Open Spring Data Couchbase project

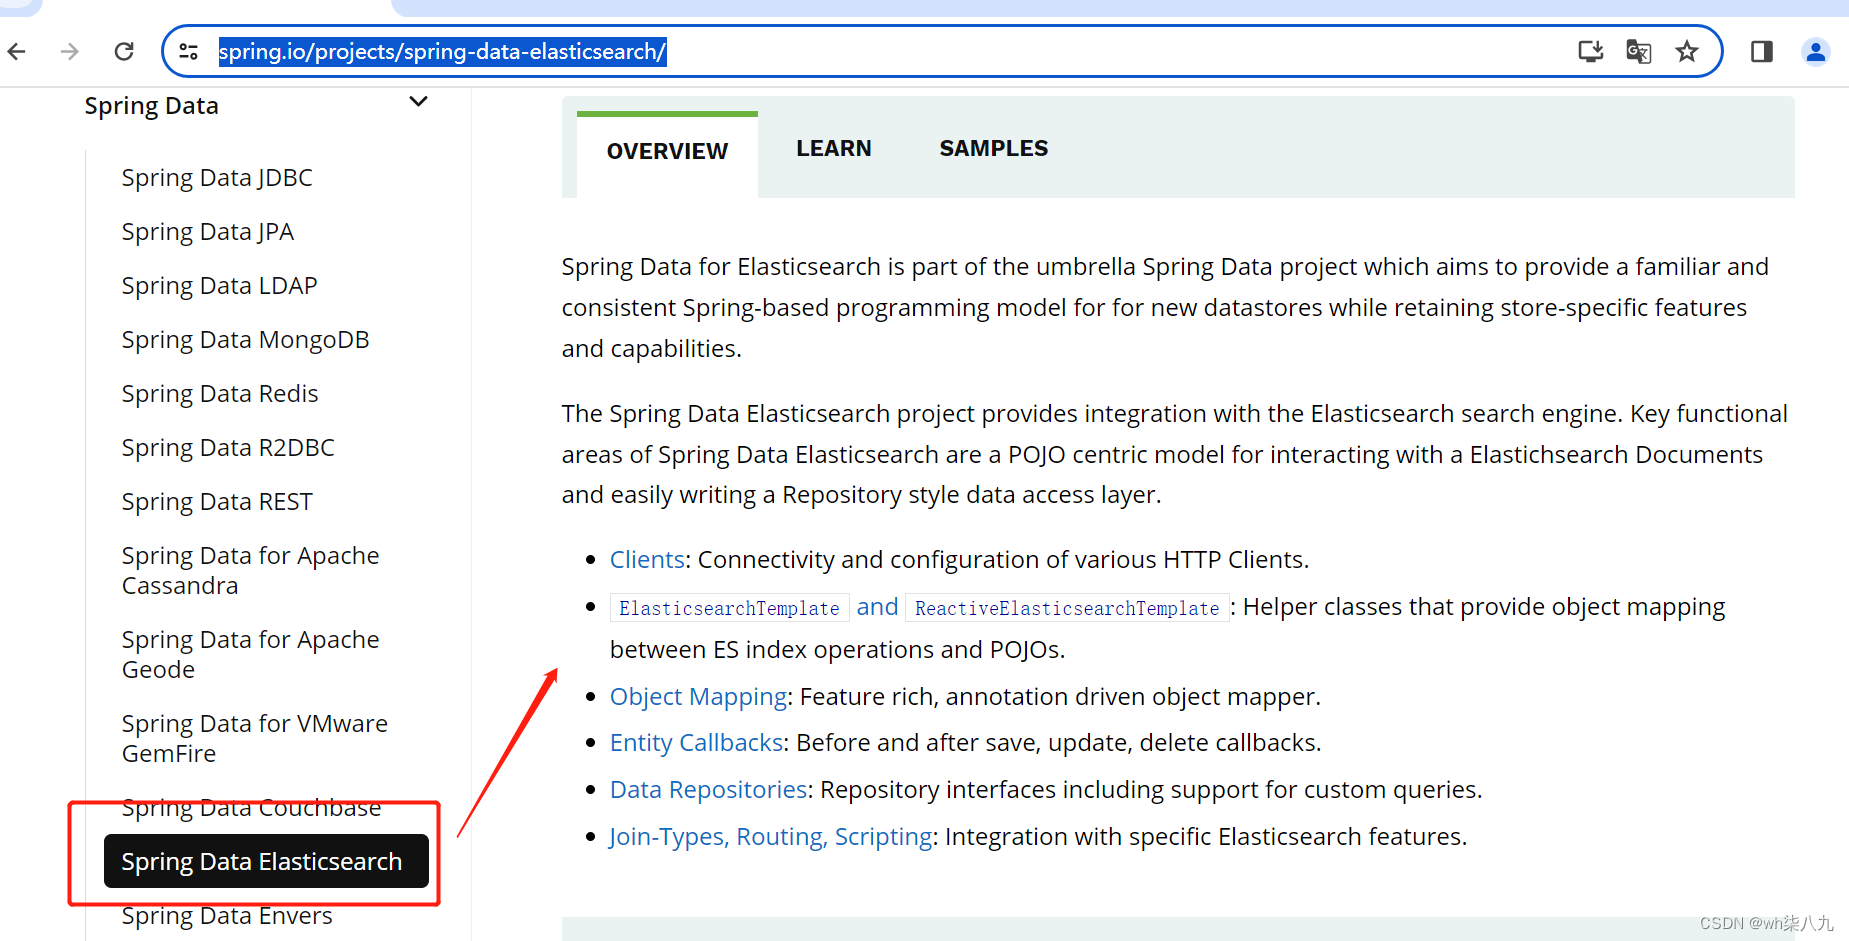(x=251, y=808)
